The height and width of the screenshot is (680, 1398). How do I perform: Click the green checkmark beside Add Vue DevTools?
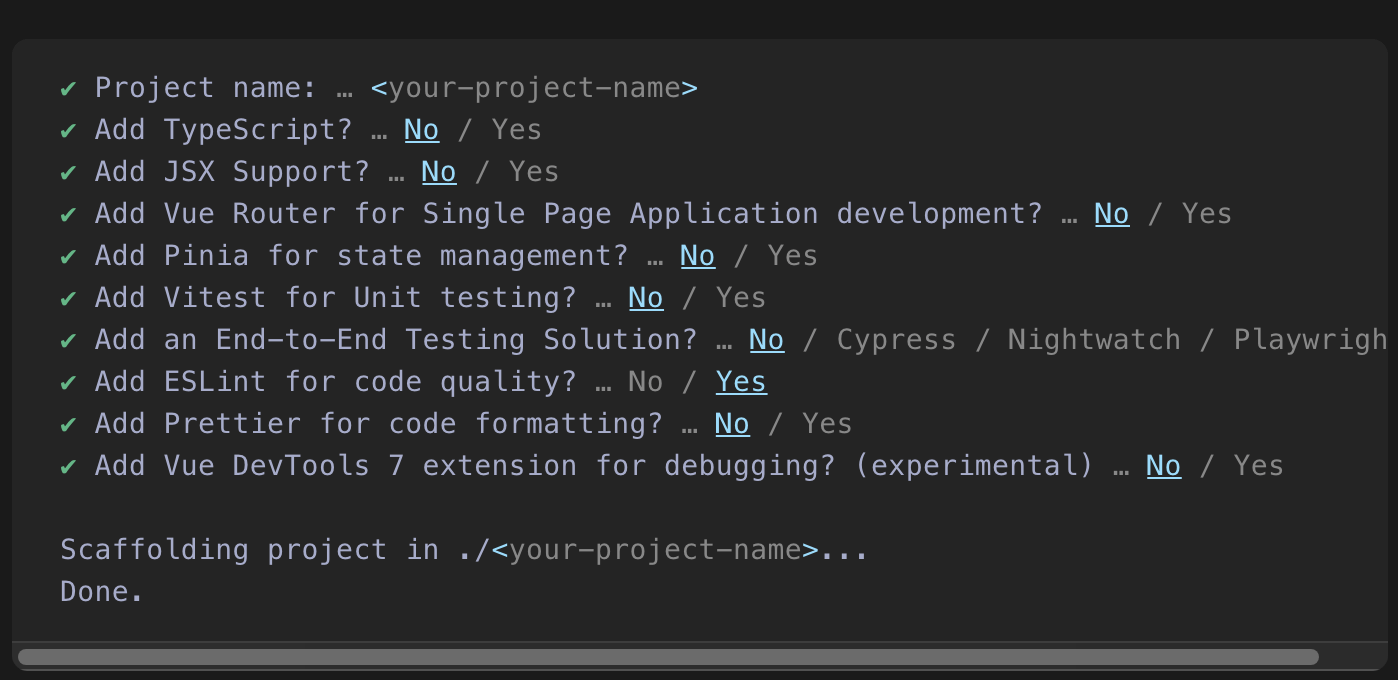(x=68, y=467)
